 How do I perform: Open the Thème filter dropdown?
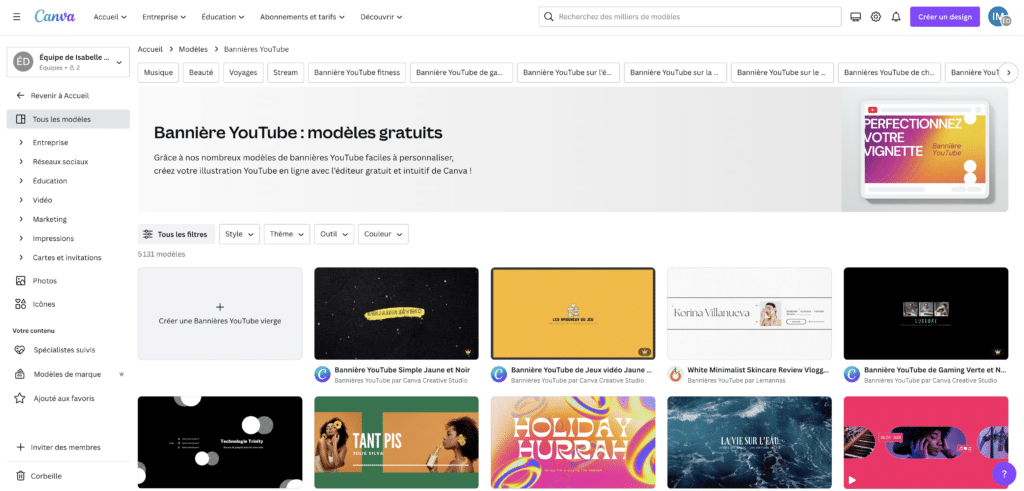coord(287,234)
